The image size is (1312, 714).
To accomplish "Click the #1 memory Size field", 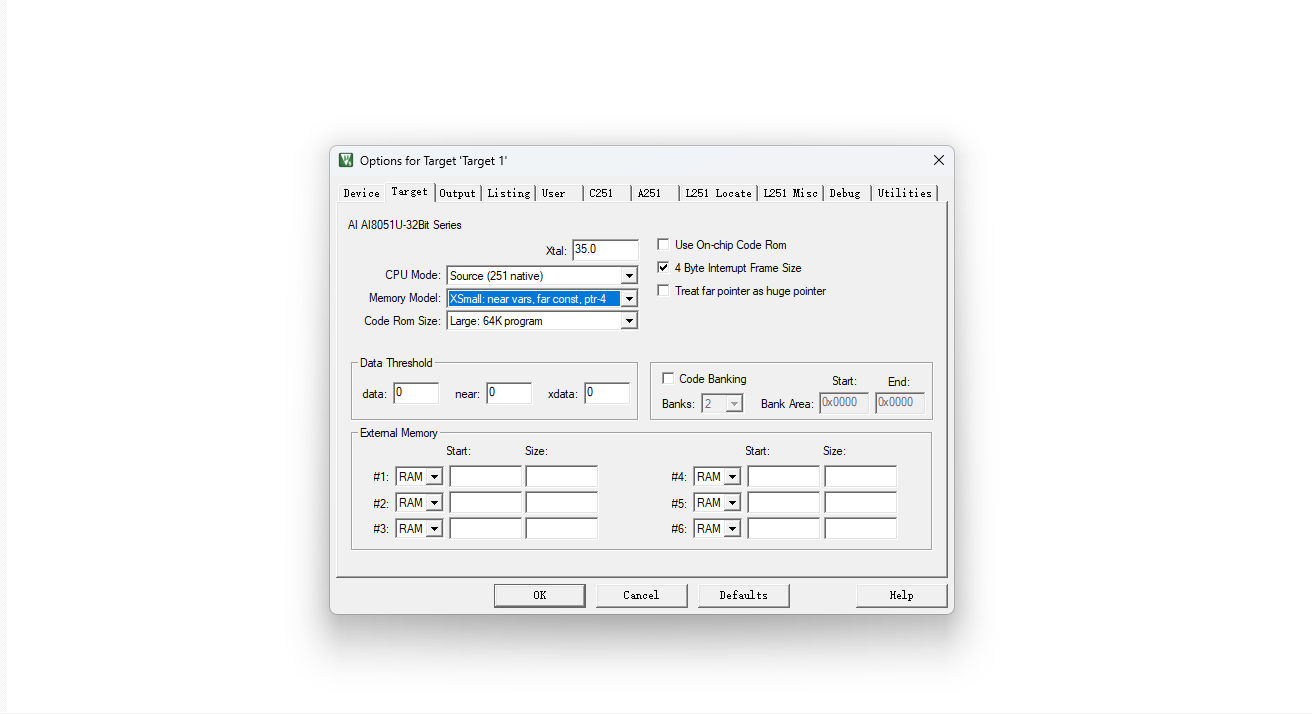I will tap(561, 477).
